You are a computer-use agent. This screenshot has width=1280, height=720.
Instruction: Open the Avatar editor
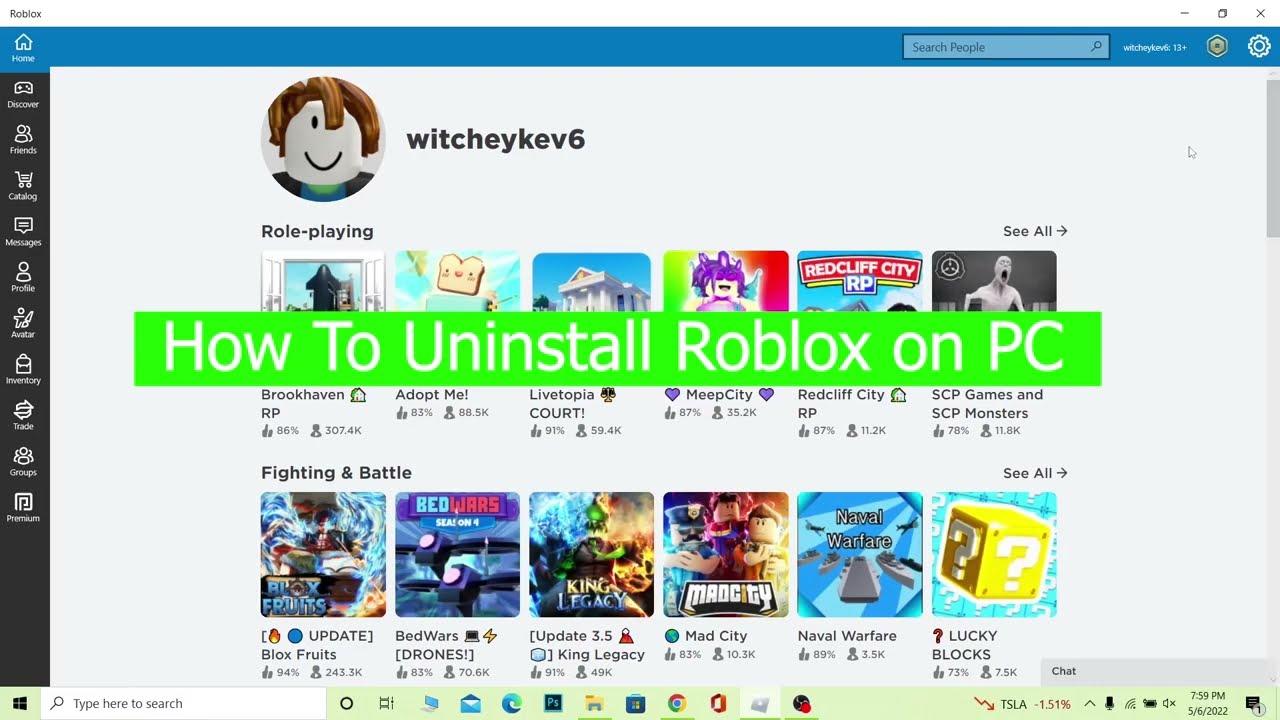pos(23,324)
